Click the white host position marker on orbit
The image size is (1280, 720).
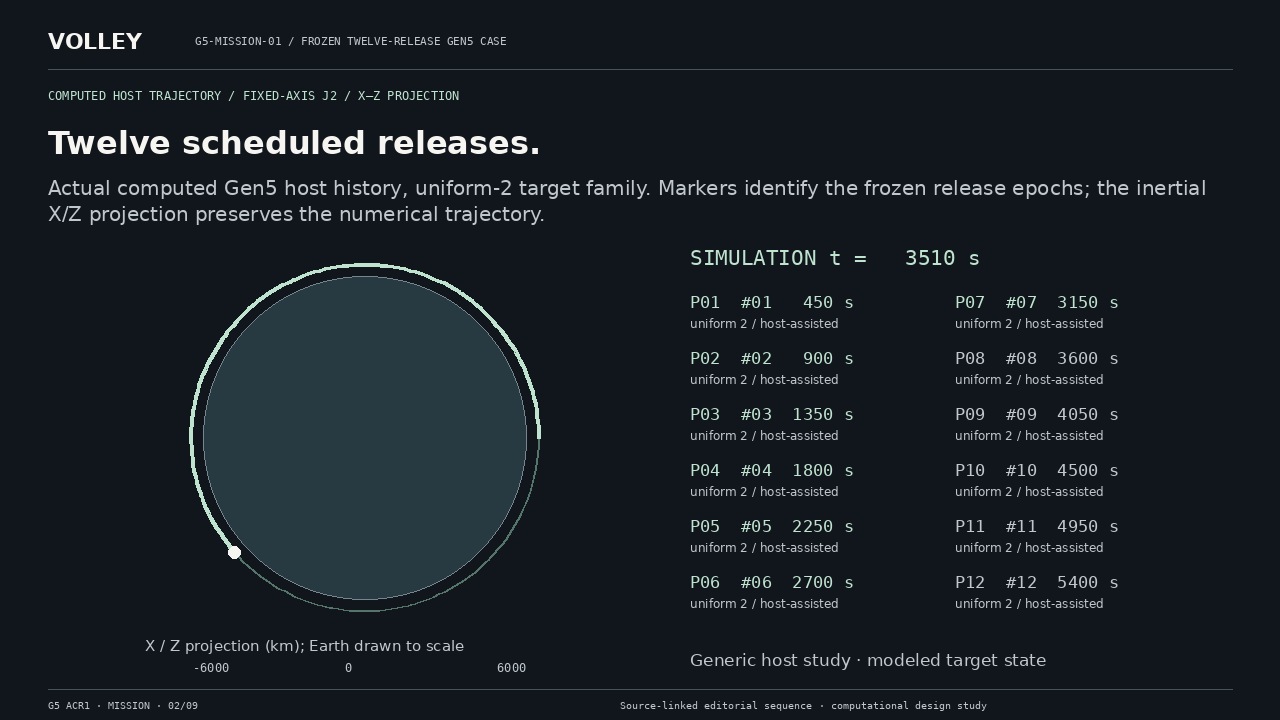(x=234, y=552)
